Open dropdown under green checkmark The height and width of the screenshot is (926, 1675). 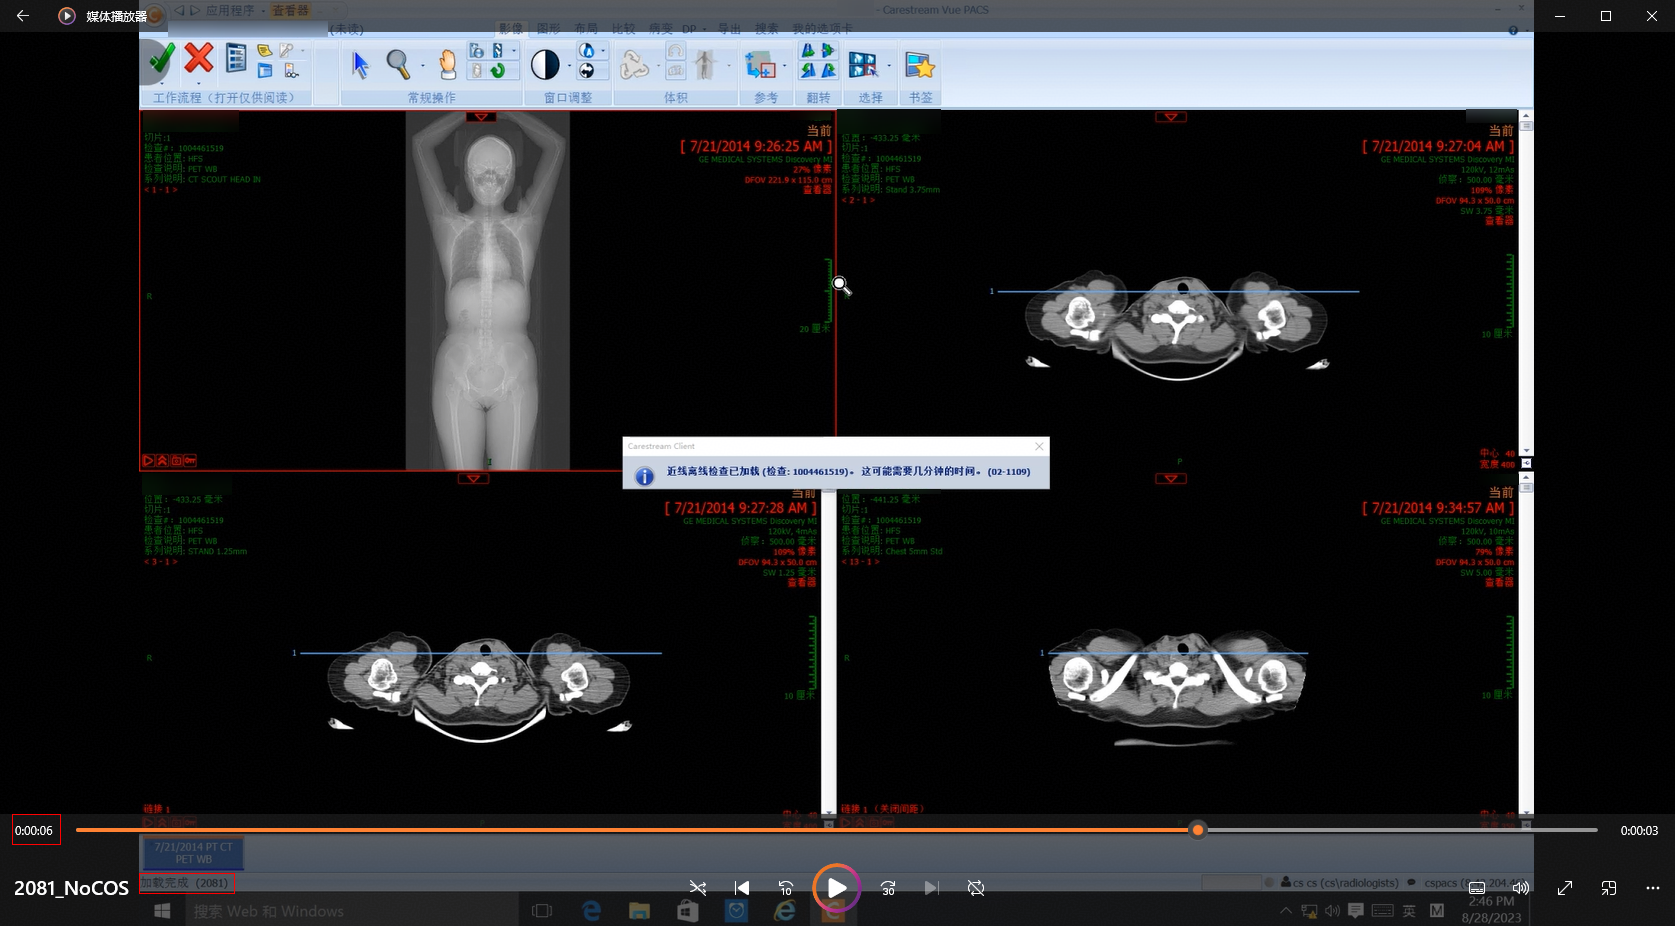point(160,83)
